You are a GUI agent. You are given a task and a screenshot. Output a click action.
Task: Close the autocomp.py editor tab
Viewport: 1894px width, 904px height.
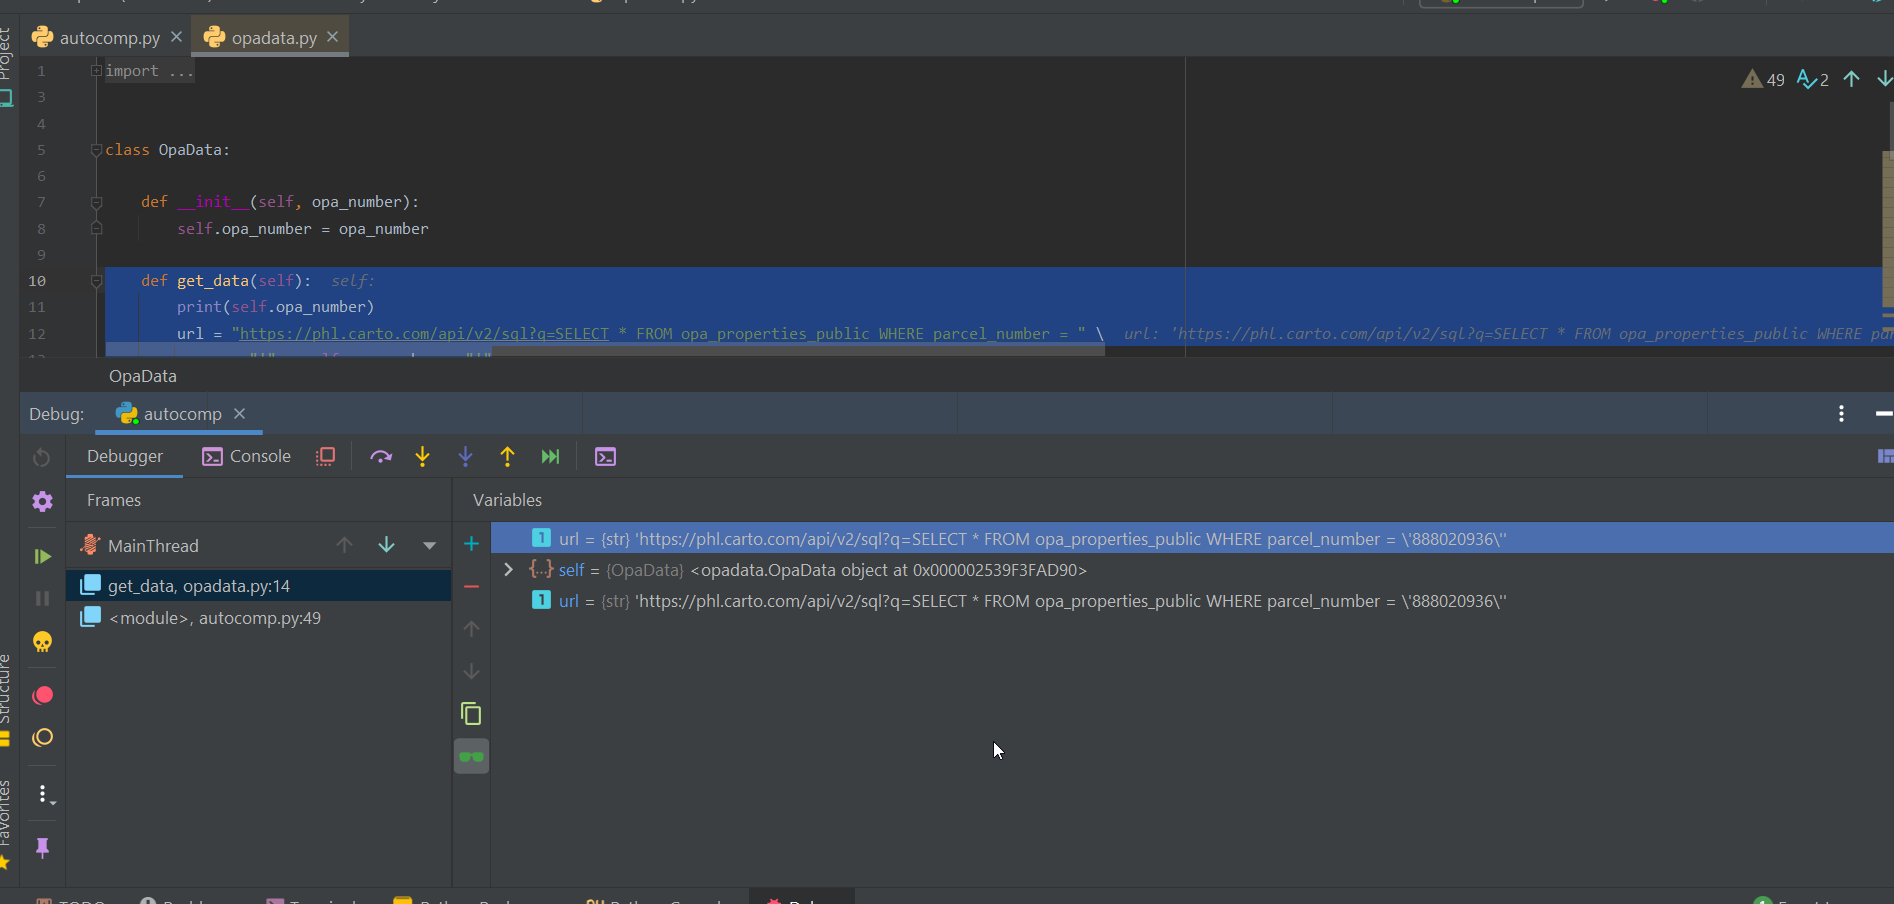176,37
